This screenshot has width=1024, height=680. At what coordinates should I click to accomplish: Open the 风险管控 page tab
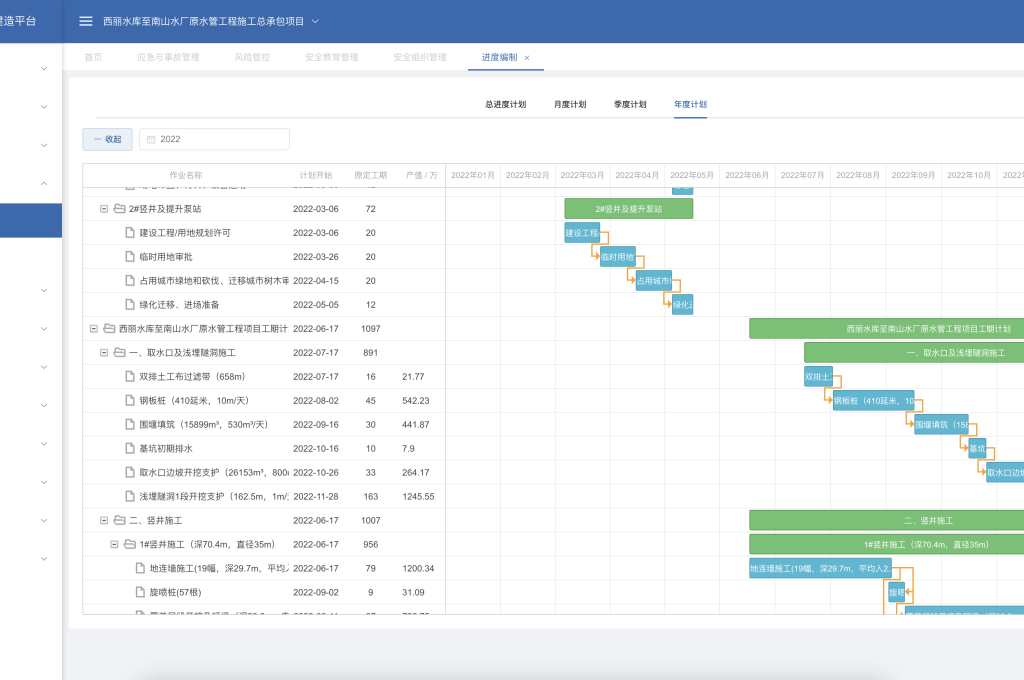pos(252,57)
